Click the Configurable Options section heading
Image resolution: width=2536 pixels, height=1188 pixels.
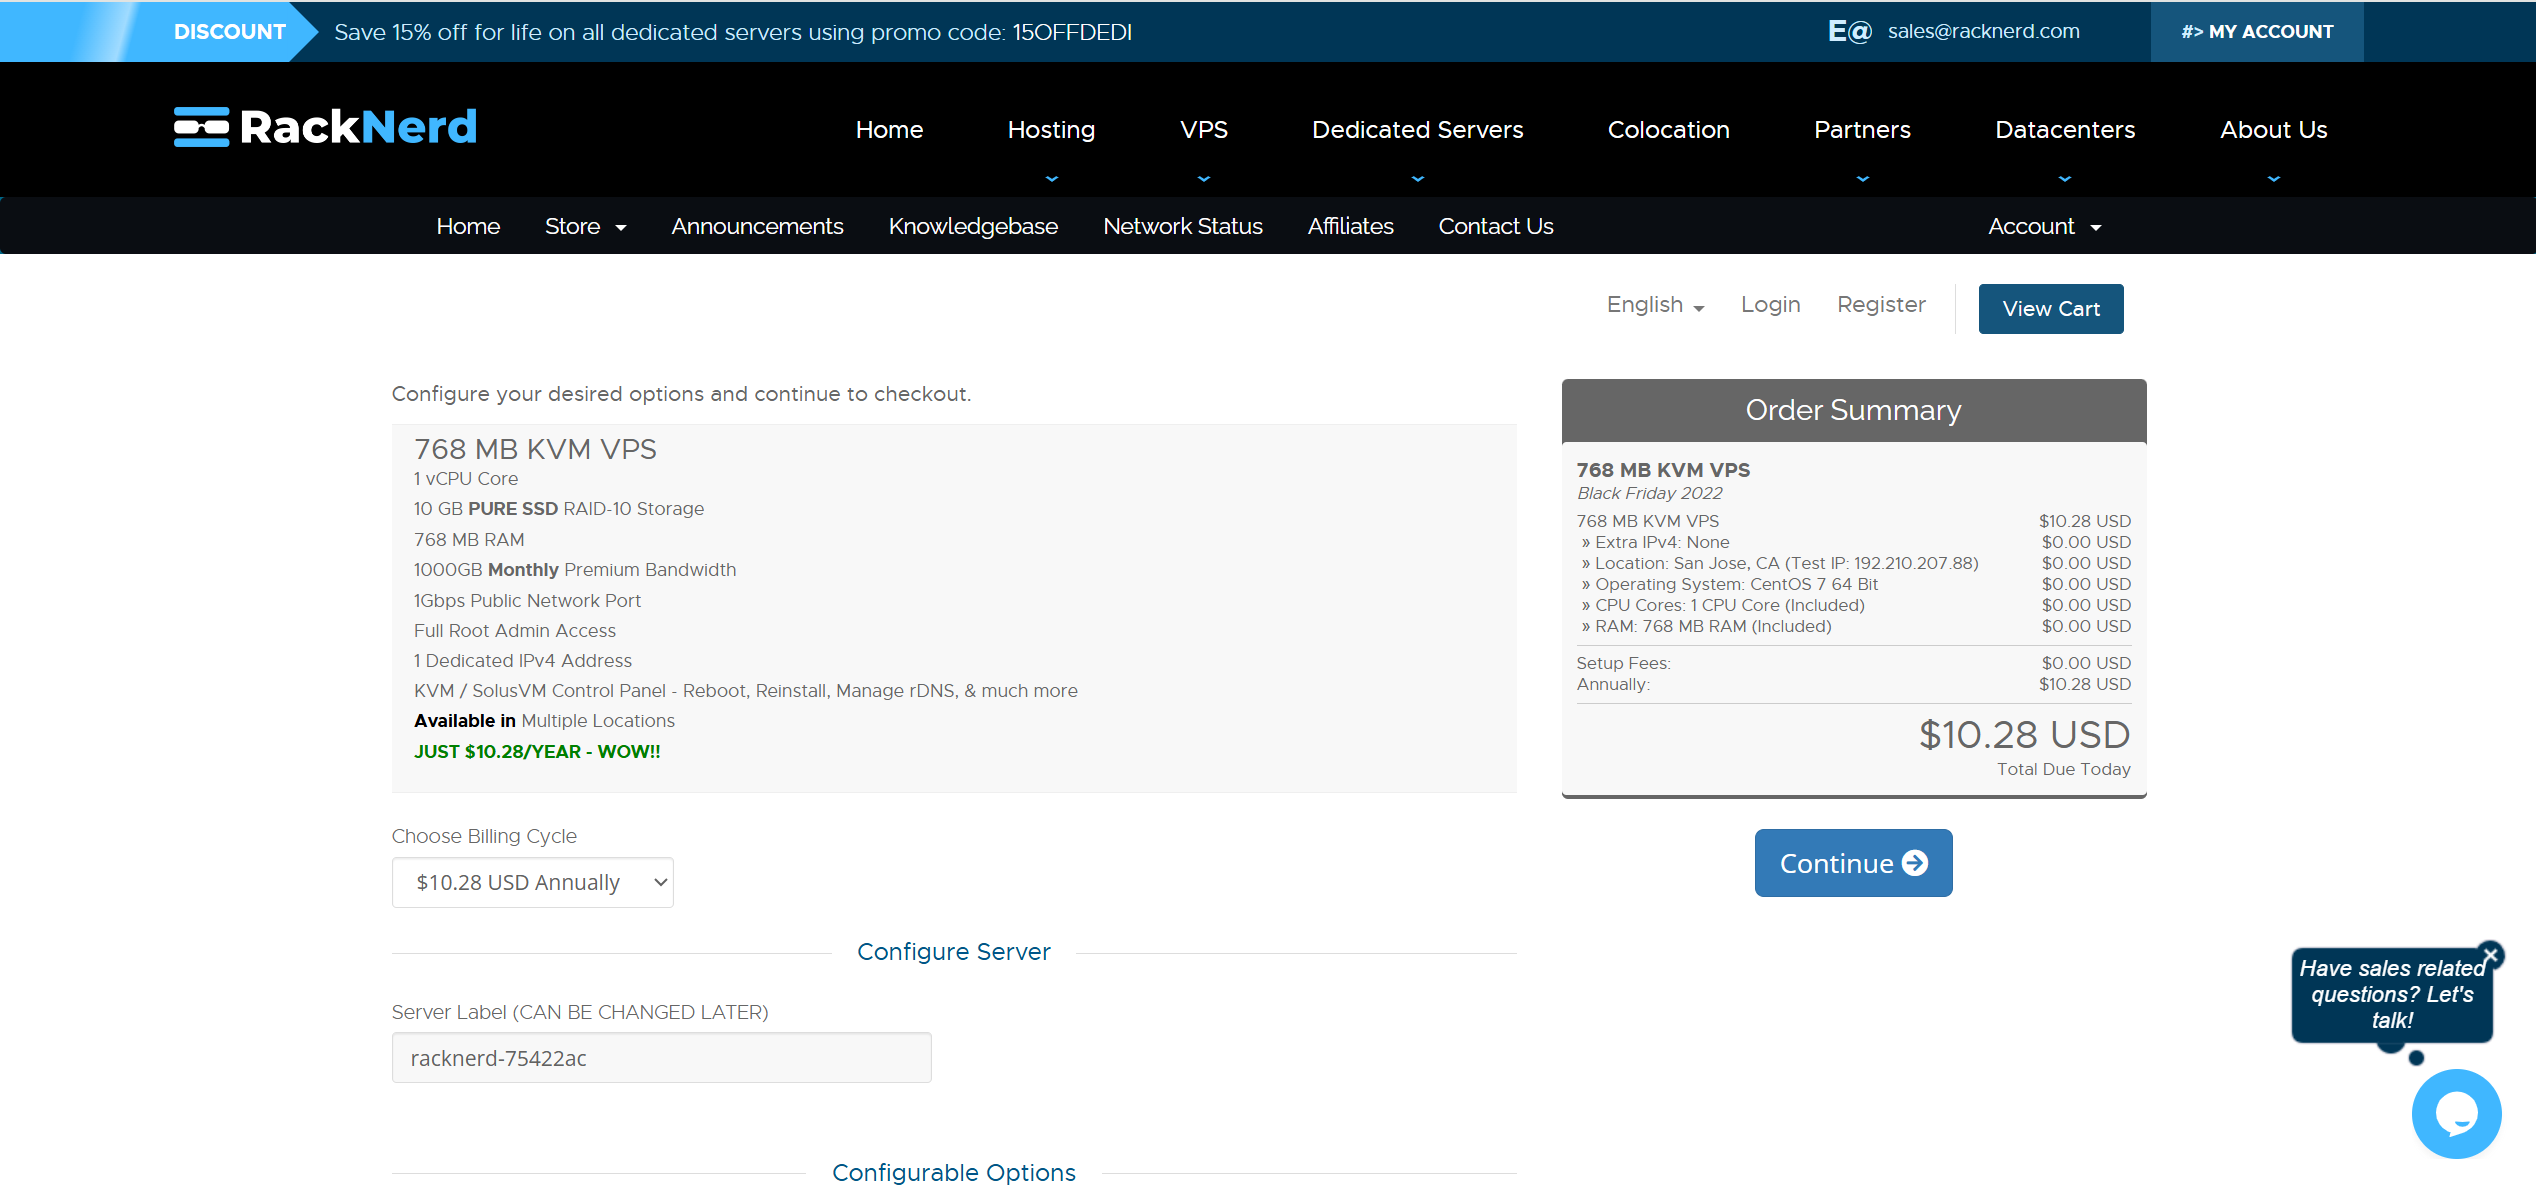click(953, 1173)
